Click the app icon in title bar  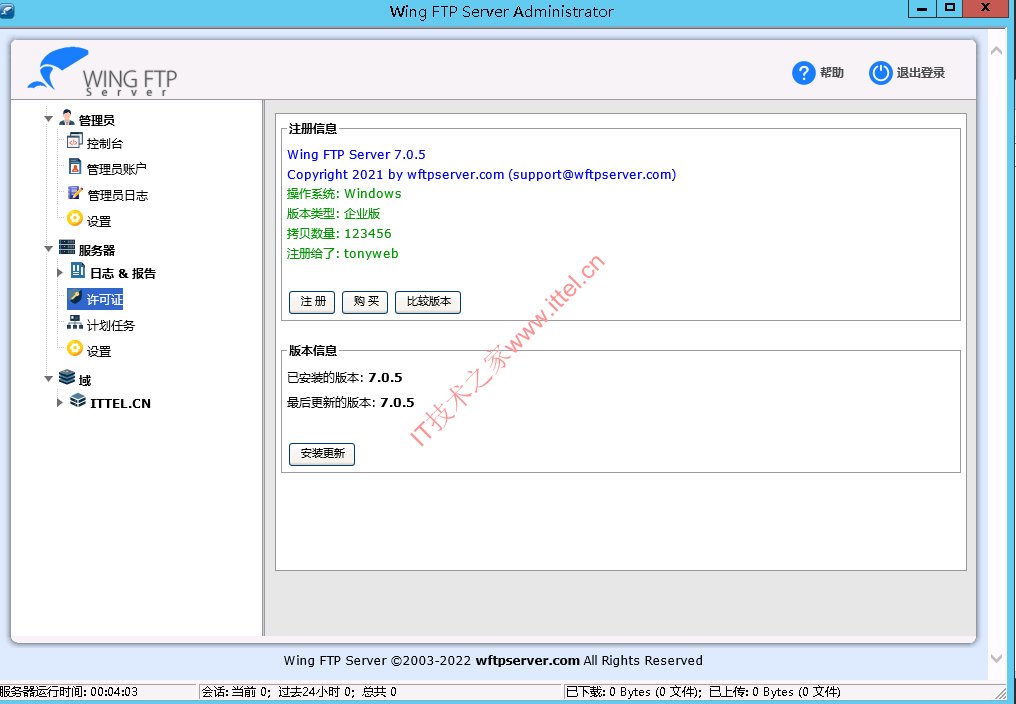(x=6, y=10)
